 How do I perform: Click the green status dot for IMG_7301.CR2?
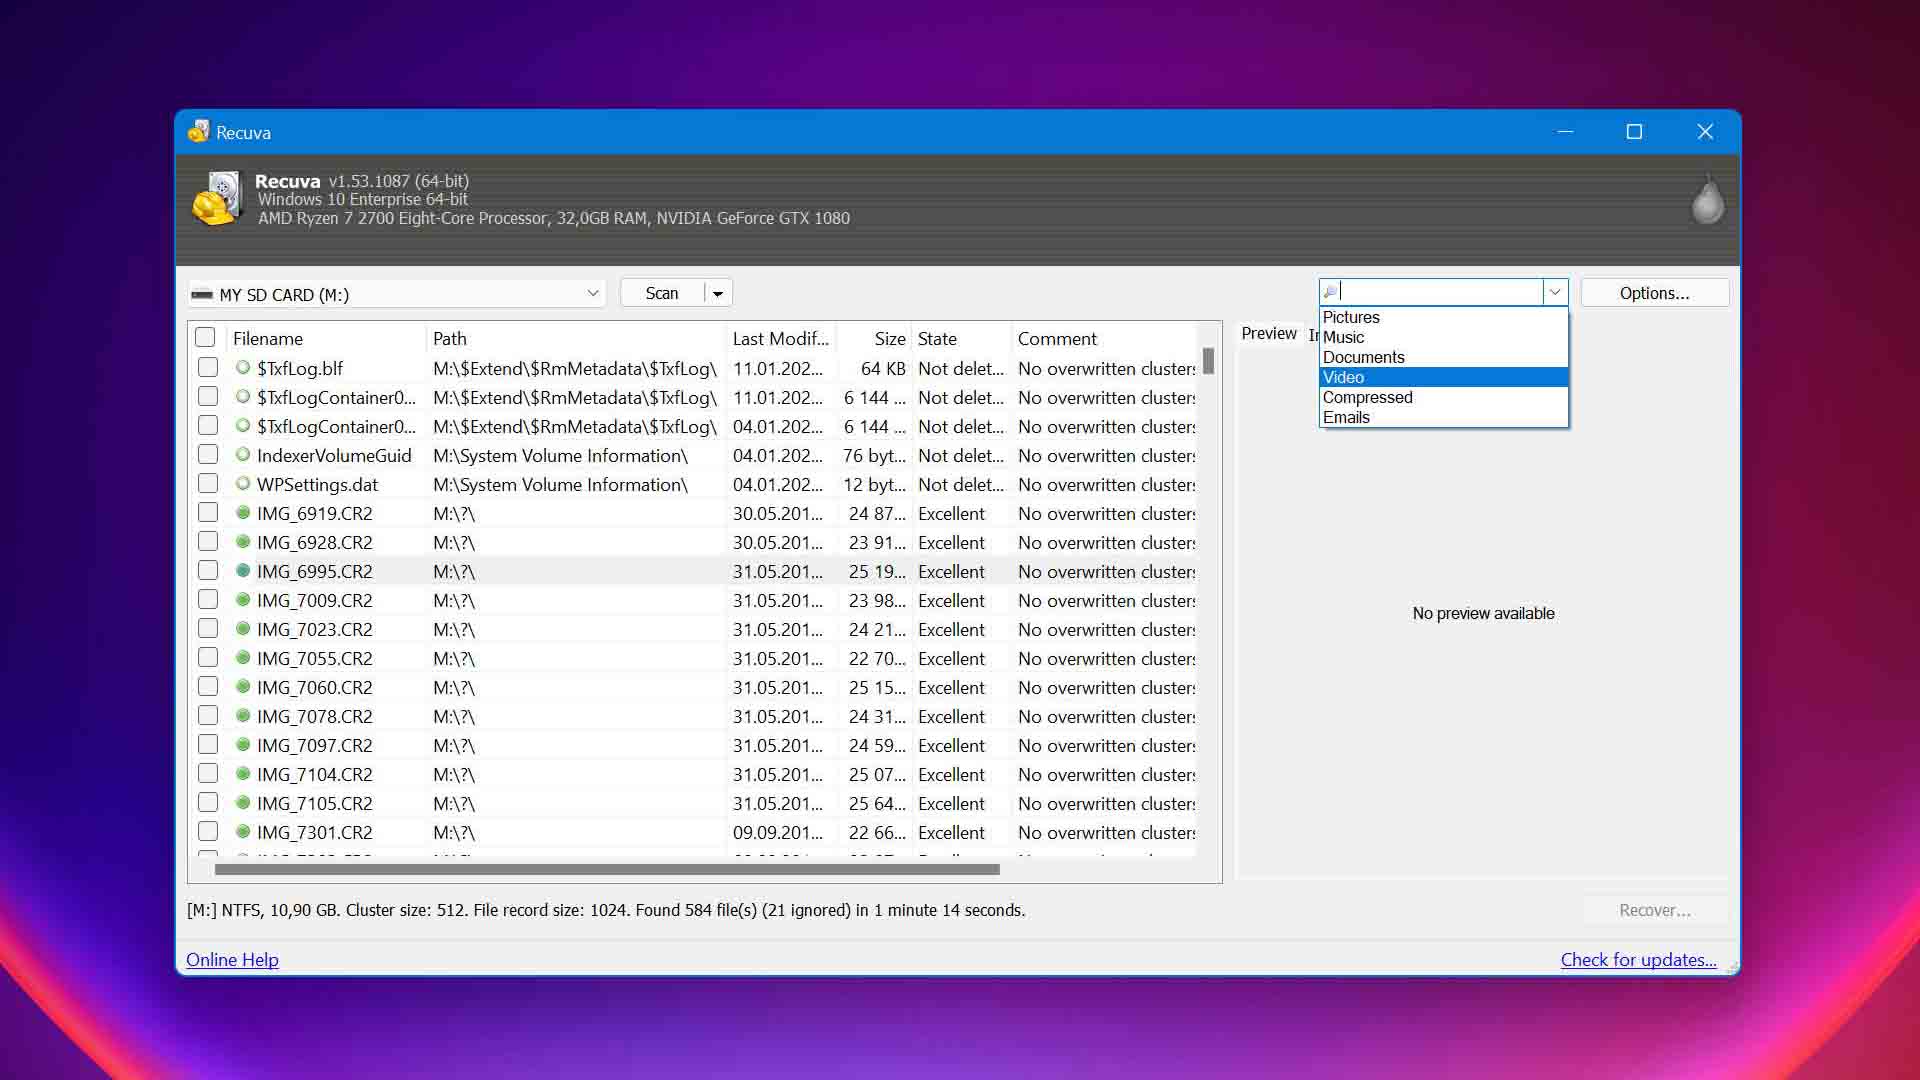(242, 832)
